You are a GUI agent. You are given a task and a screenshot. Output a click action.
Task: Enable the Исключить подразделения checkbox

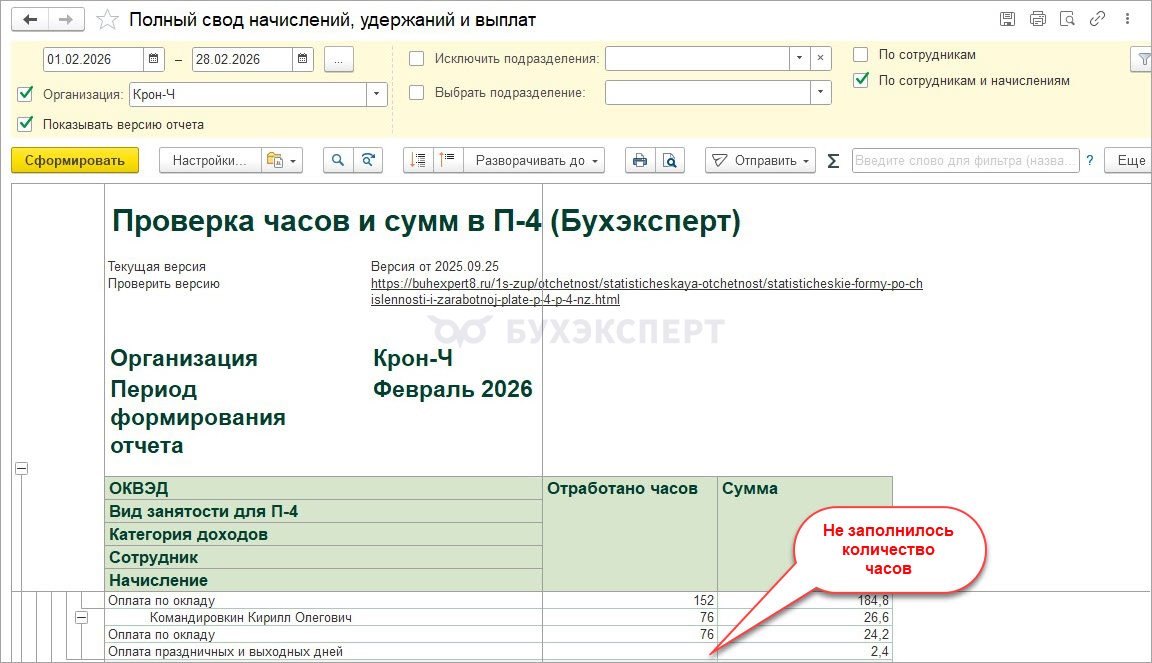pos(417,59)
